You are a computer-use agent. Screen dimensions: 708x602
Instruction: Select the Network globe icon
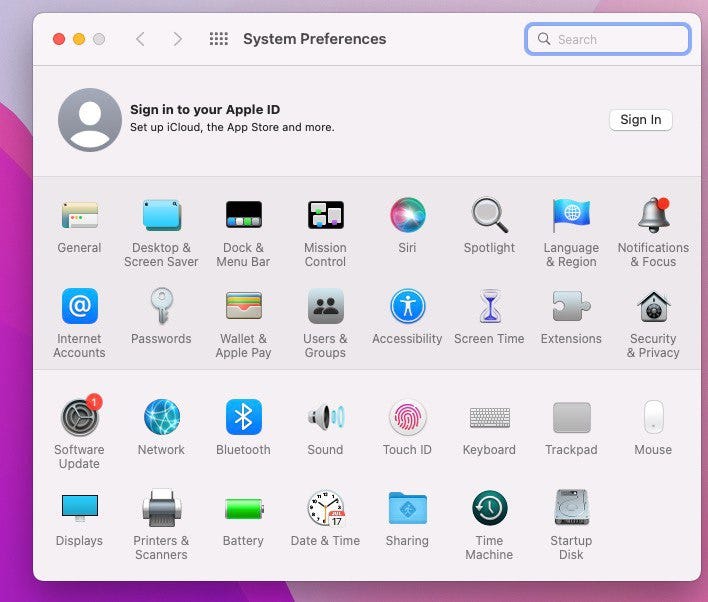(161, 417)
